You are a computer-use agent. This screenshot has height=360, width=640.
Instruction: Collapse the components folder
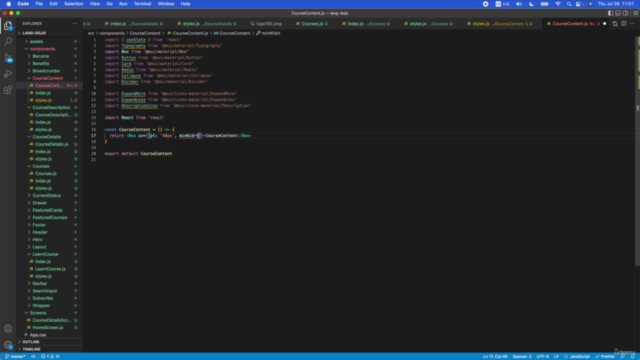42,49
